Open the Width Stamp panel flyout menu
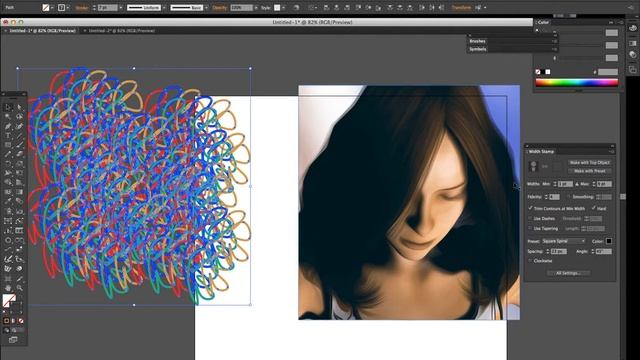The image size is (640, 360). [611, 151]
